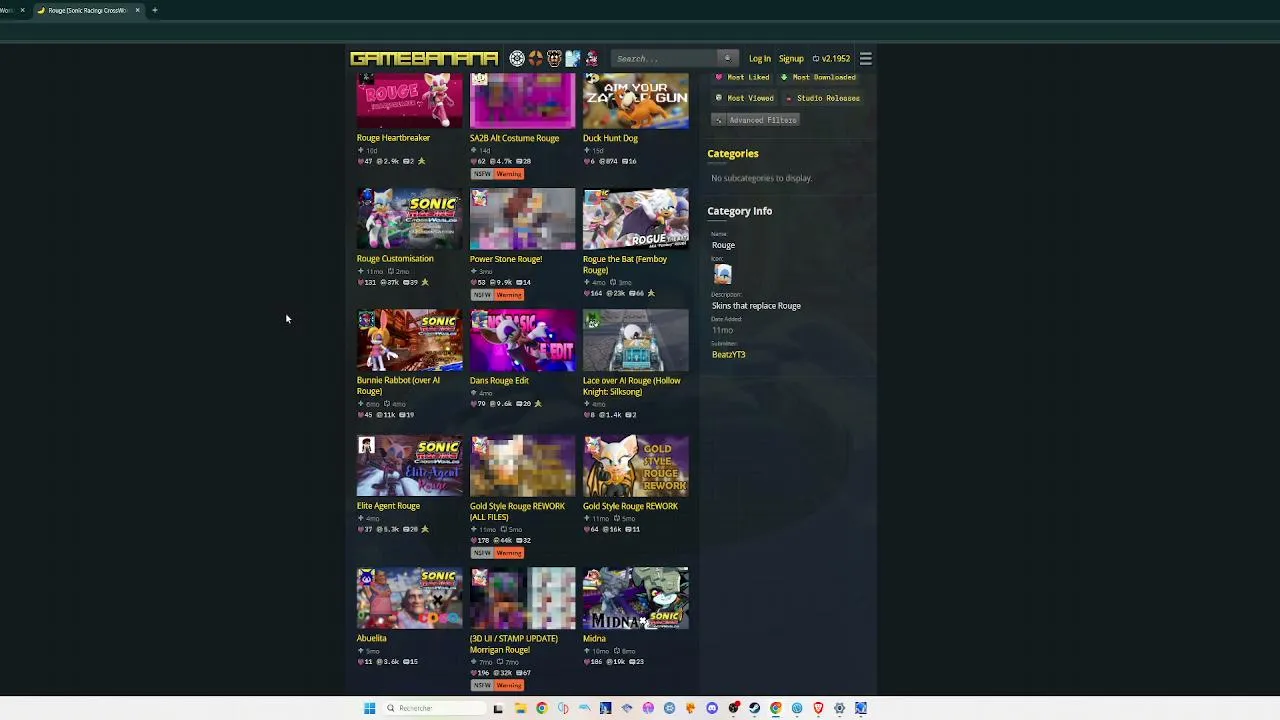The image size is (1280, 720).
Task: Open Windows Start menu
Action: 369,708
